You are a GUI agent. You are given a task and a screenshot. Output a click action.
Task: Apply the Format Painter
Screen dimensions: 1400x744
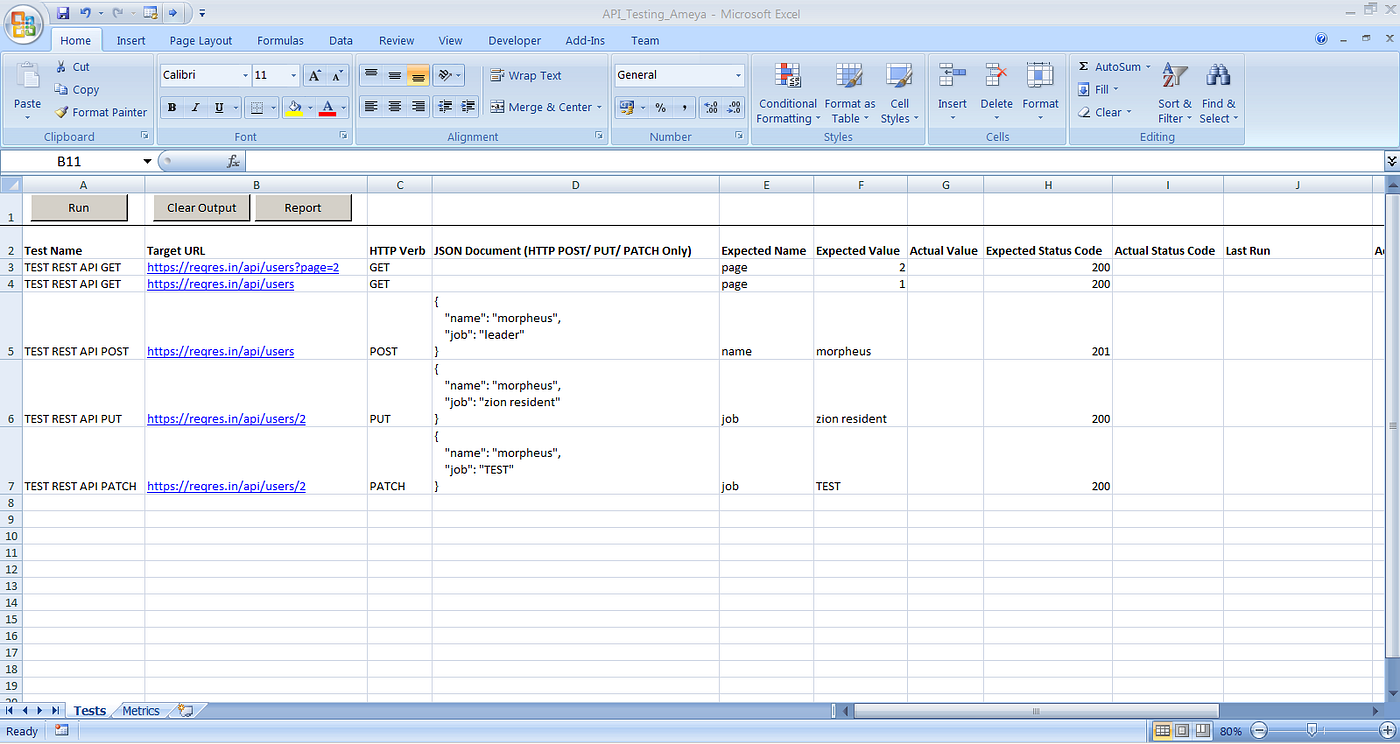100,111
